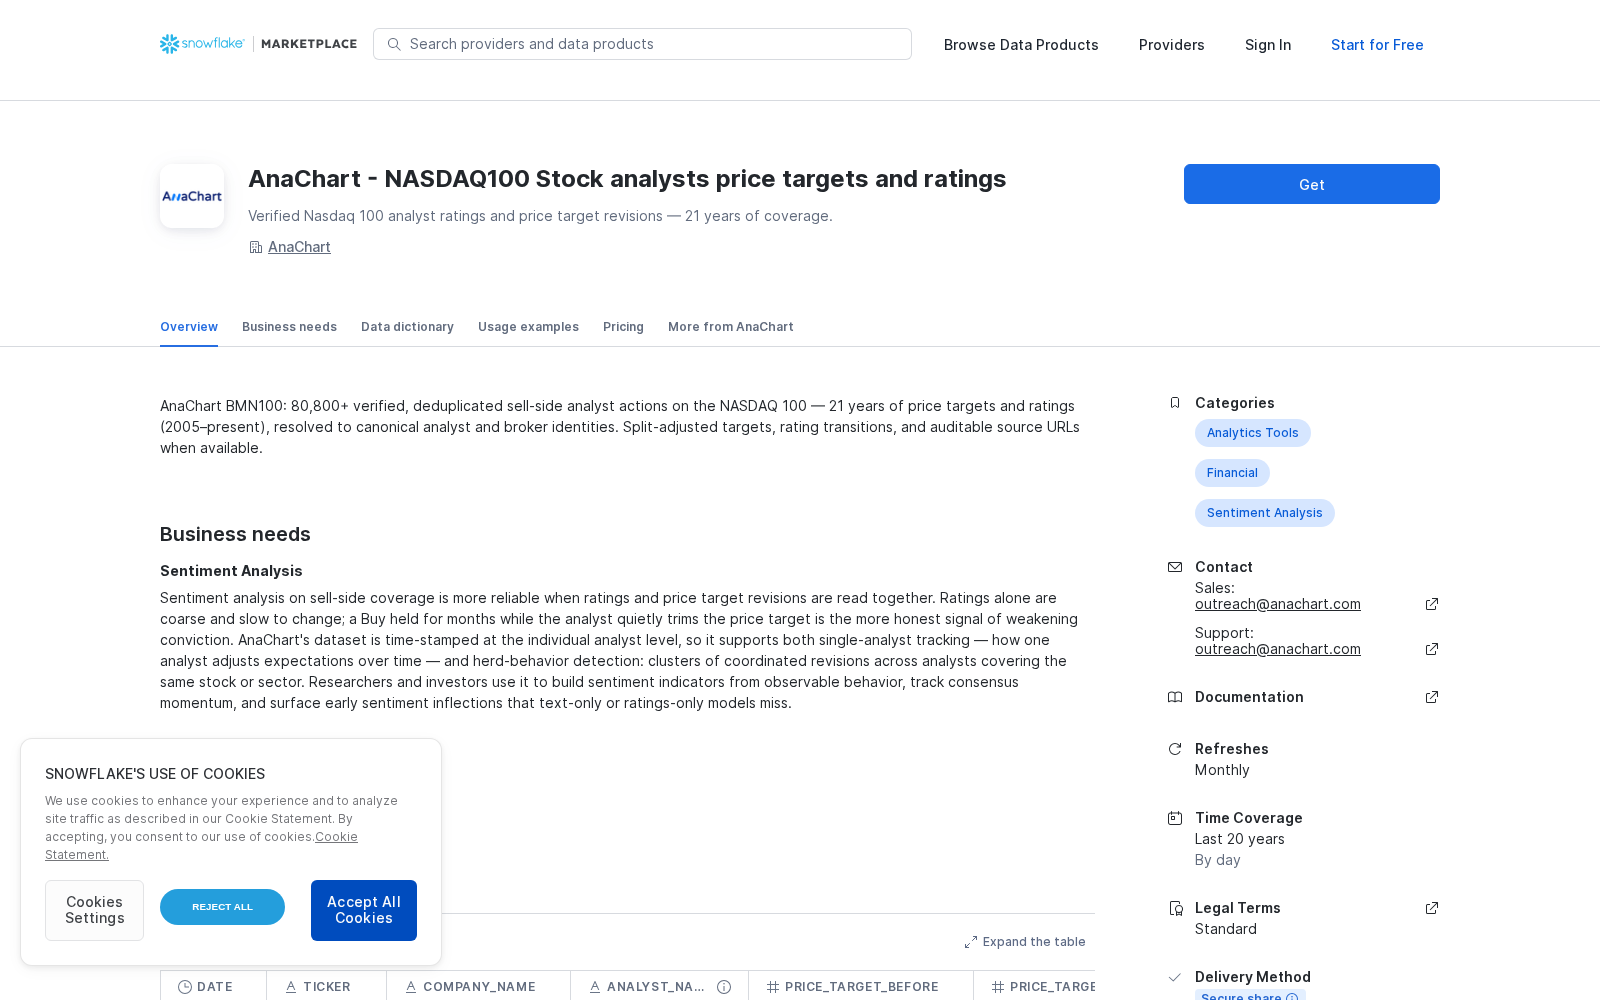Screen dimensions: 1600x1000
Task: Click the Documentation book icon
Action: (x=1175, y=697)
